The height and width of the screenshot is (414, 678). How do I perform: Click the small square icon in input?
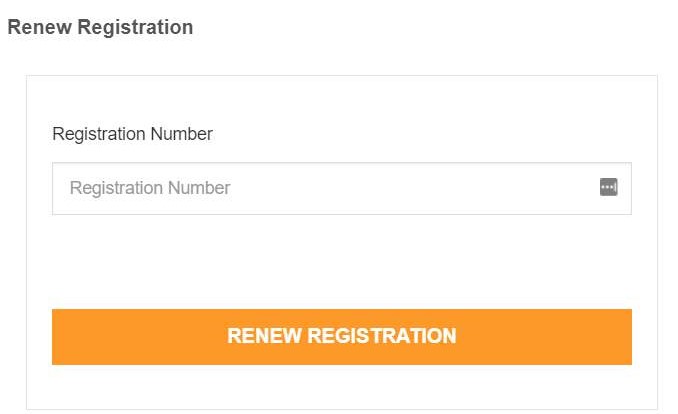[608, 187]
